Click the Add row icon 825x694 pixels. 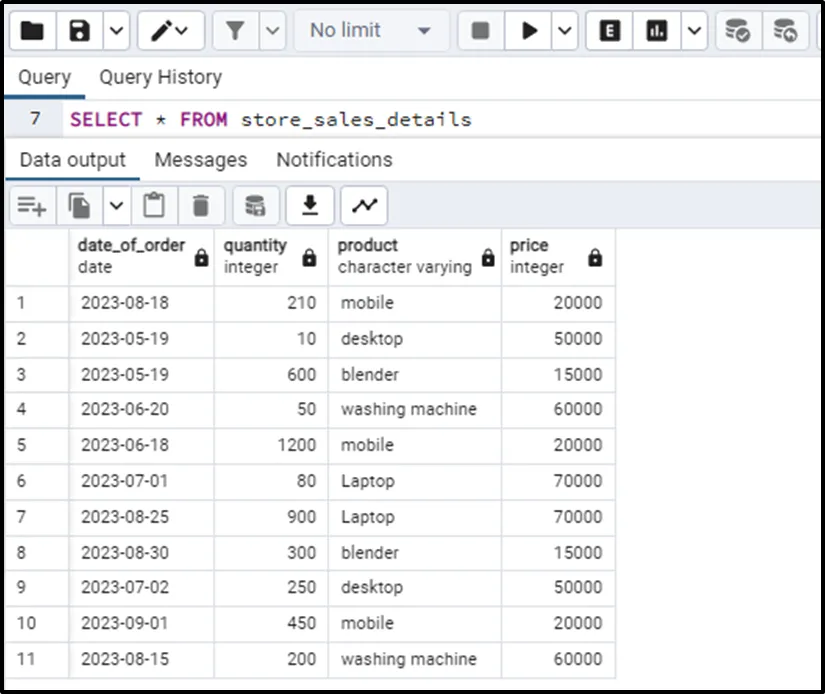32,206
